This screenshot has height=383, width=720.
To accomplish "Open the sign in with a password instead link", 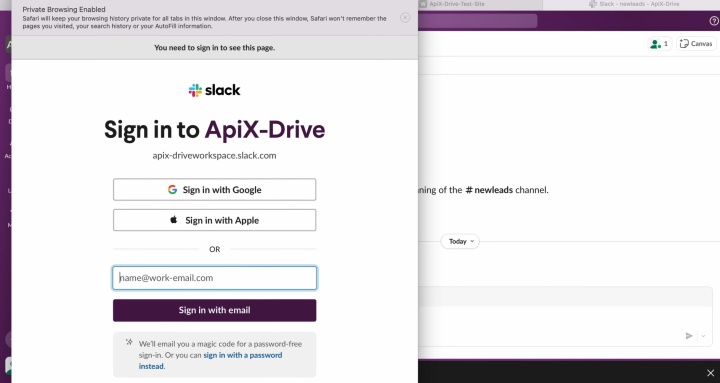I will (x=210, y=360).
